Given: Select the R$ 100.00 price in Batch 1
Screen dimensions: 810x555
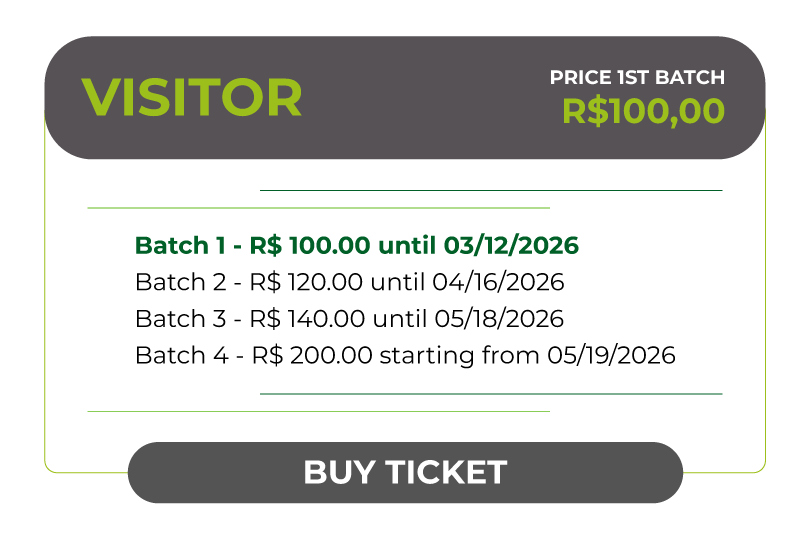Looking at the screenshot, I should coord(308,246).
